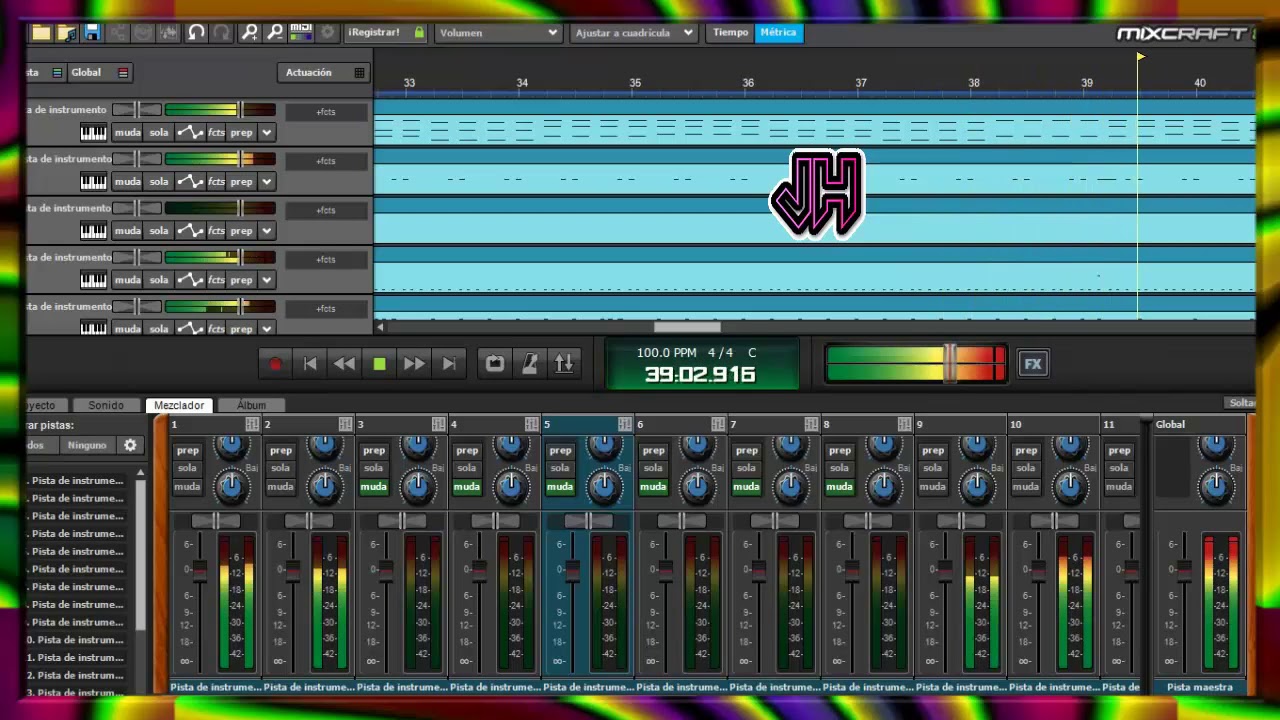Image resolution: width=1280 pixels, height=720 pixels.
Task: Click mixer channel 8 grid icon
Action: click(904, 425)
